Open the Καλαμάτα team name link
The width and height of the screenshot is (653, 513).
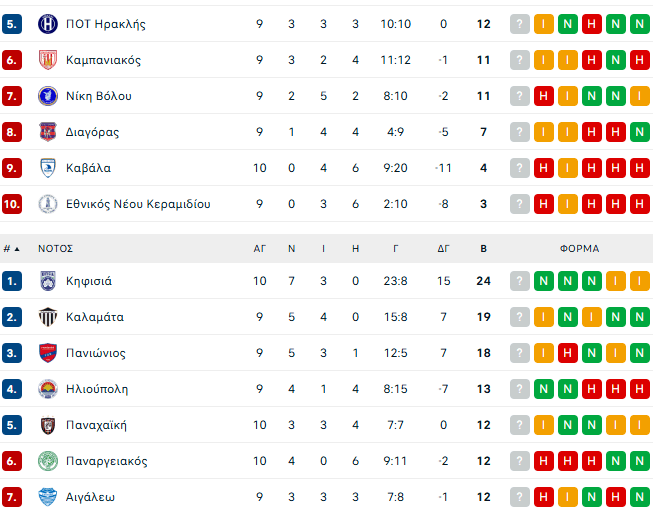coord(95,317)
